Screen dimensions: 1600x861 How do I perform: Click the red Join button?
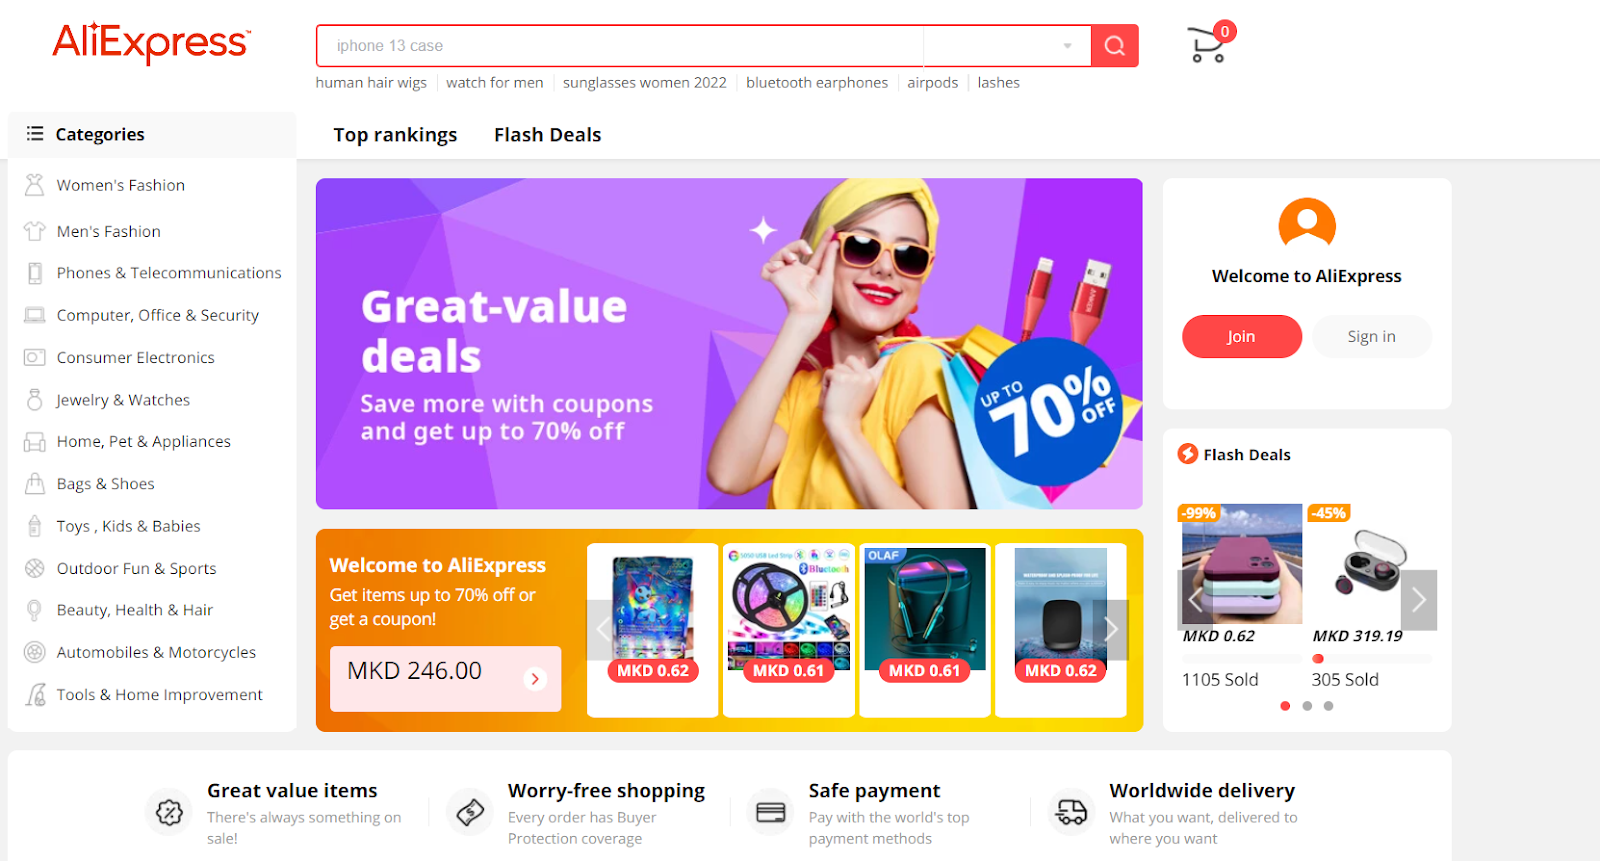click(x=1242, y=337)
